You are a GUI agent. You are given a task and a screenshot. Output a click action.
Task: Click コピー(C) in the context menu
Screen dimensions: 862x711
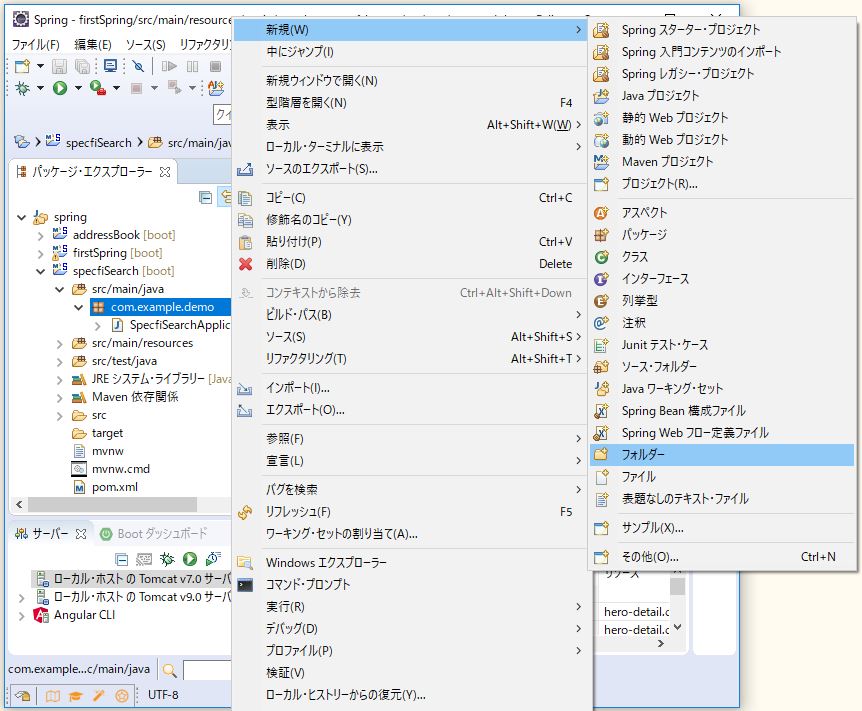(x=410, y=198)
